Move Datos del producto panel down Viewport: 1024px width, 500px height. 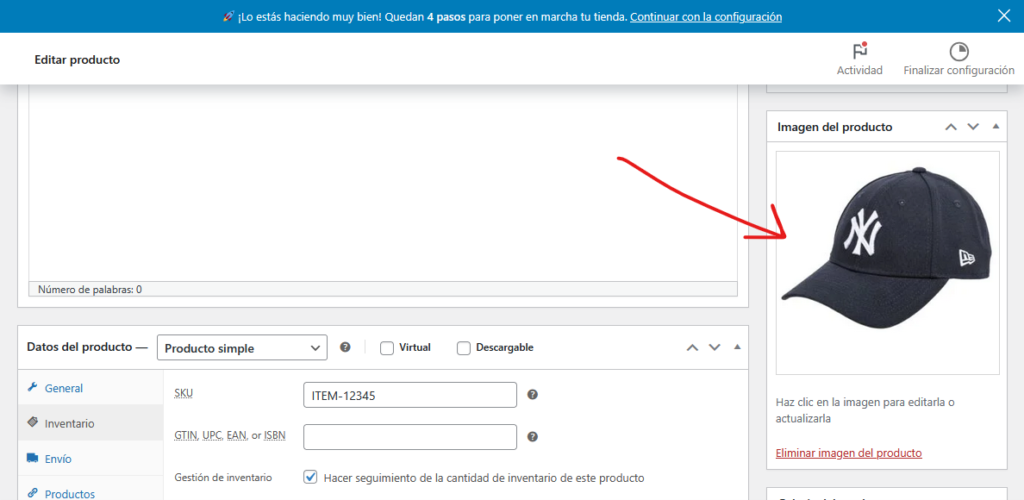click(714, 347)
